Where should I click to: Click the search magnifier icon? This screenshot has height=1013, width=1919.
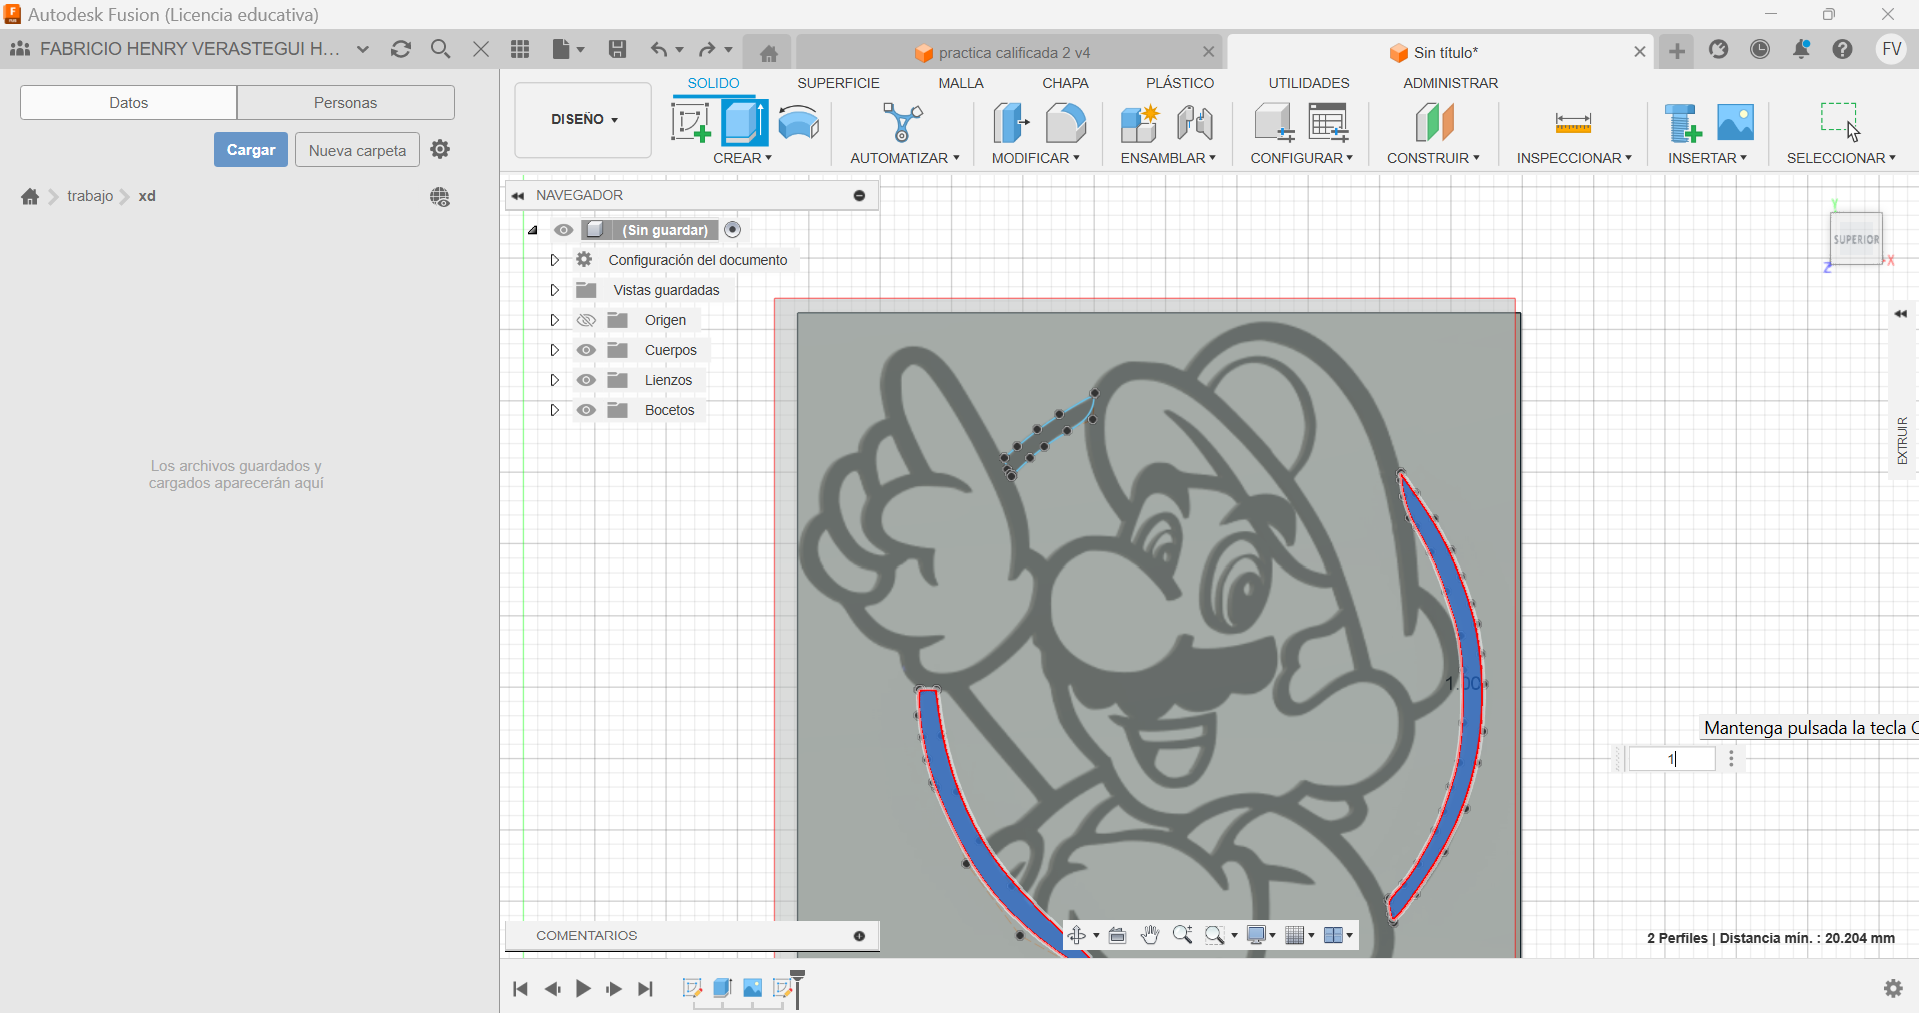tap(440, 49)
